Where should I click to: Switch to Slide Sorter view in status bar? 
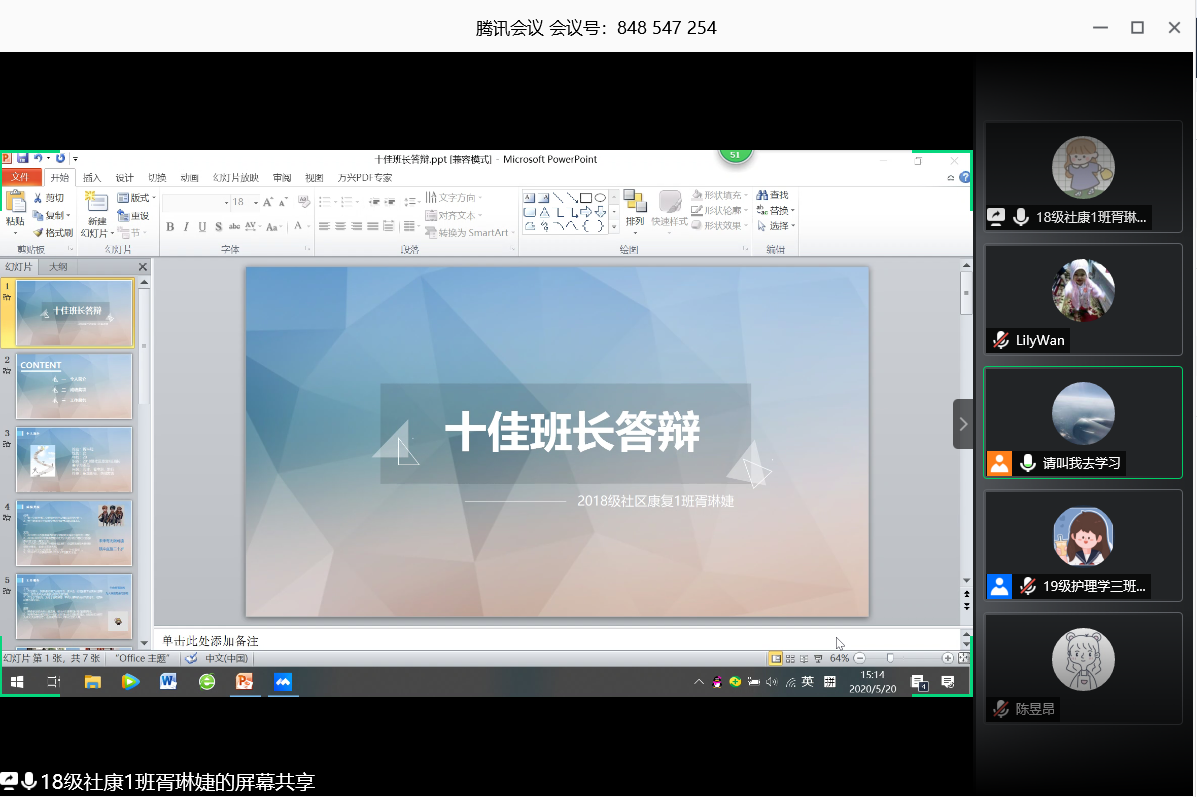pos(790,658)
